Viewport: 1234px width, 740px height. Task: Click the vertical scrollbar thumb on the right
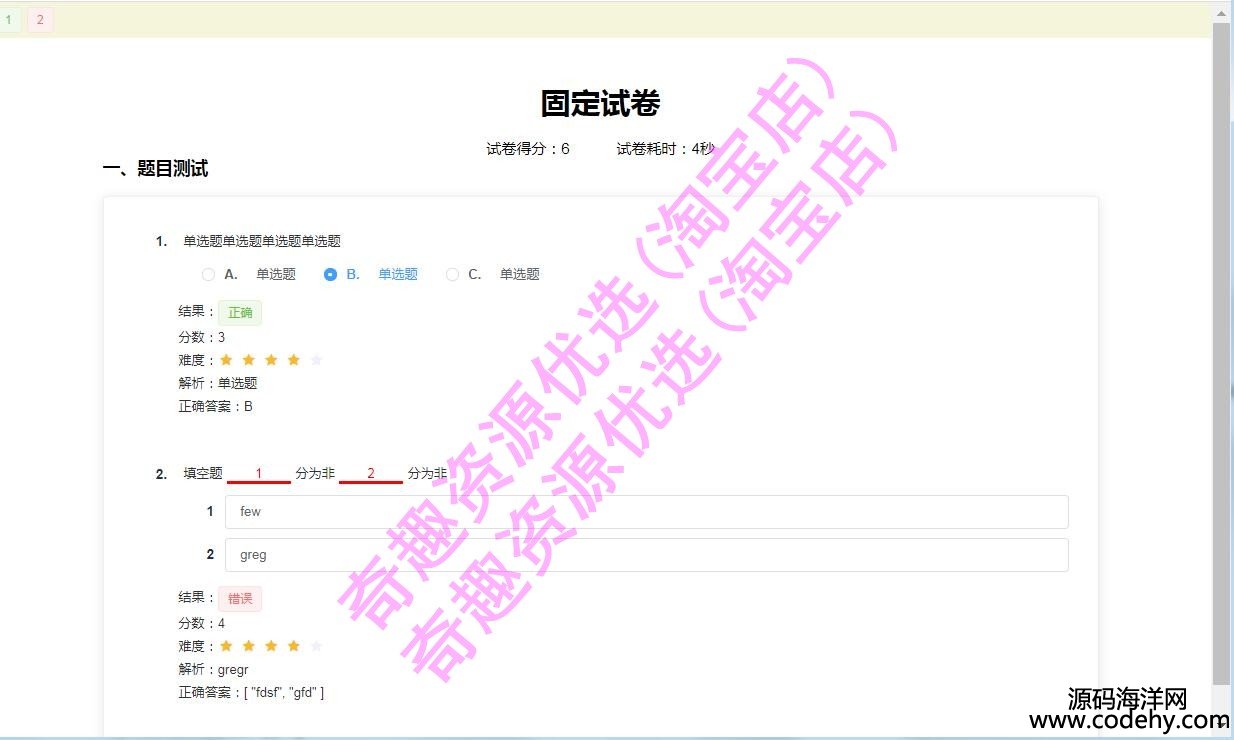(1222, 350)
